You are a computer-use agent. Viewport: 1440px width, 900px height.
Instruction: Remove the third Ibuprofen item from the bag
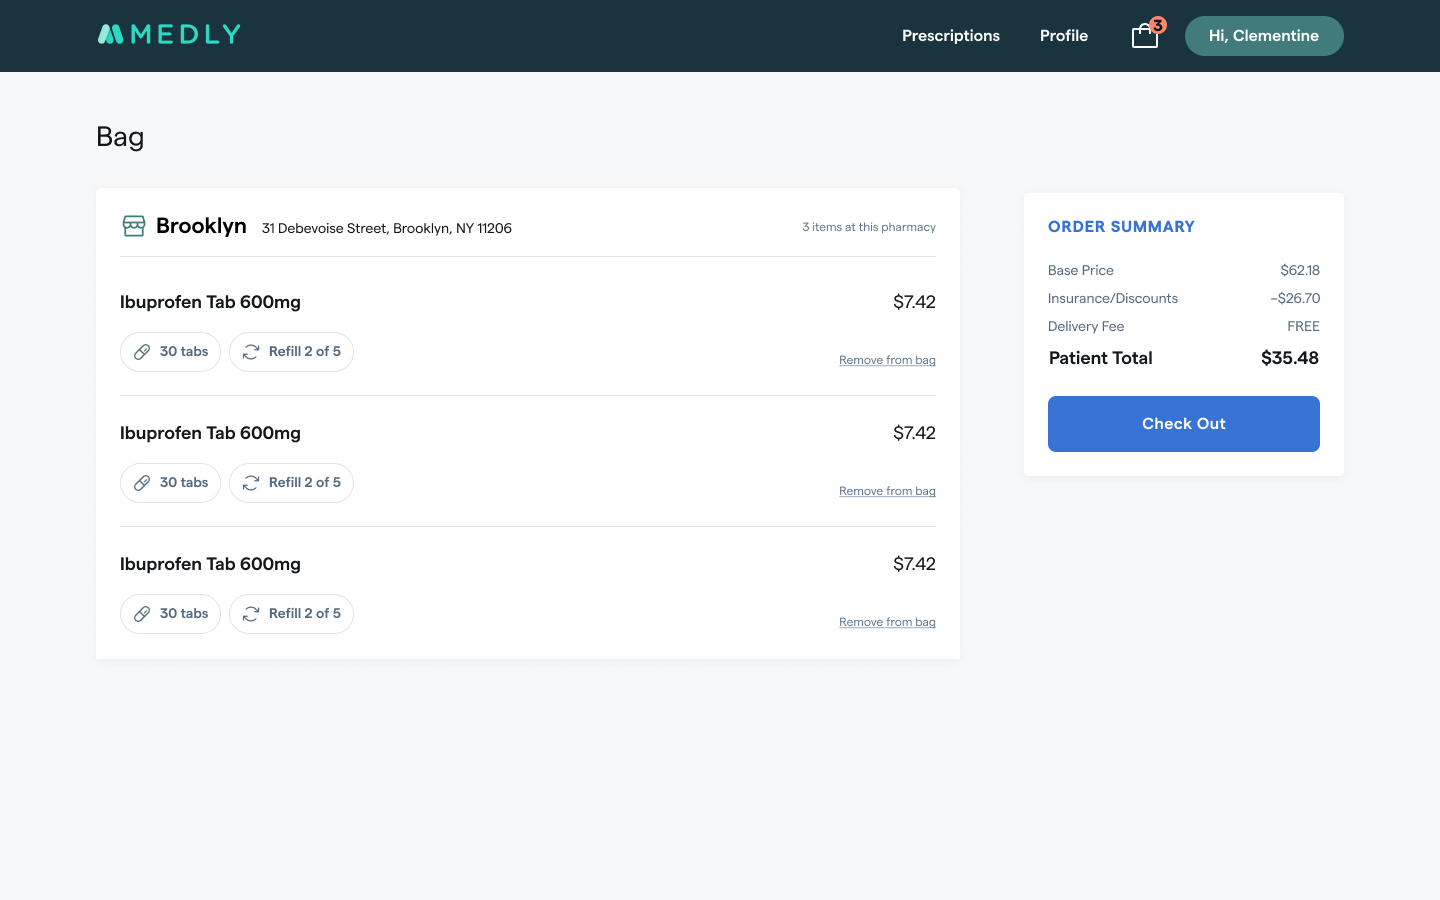pos(887,622)
